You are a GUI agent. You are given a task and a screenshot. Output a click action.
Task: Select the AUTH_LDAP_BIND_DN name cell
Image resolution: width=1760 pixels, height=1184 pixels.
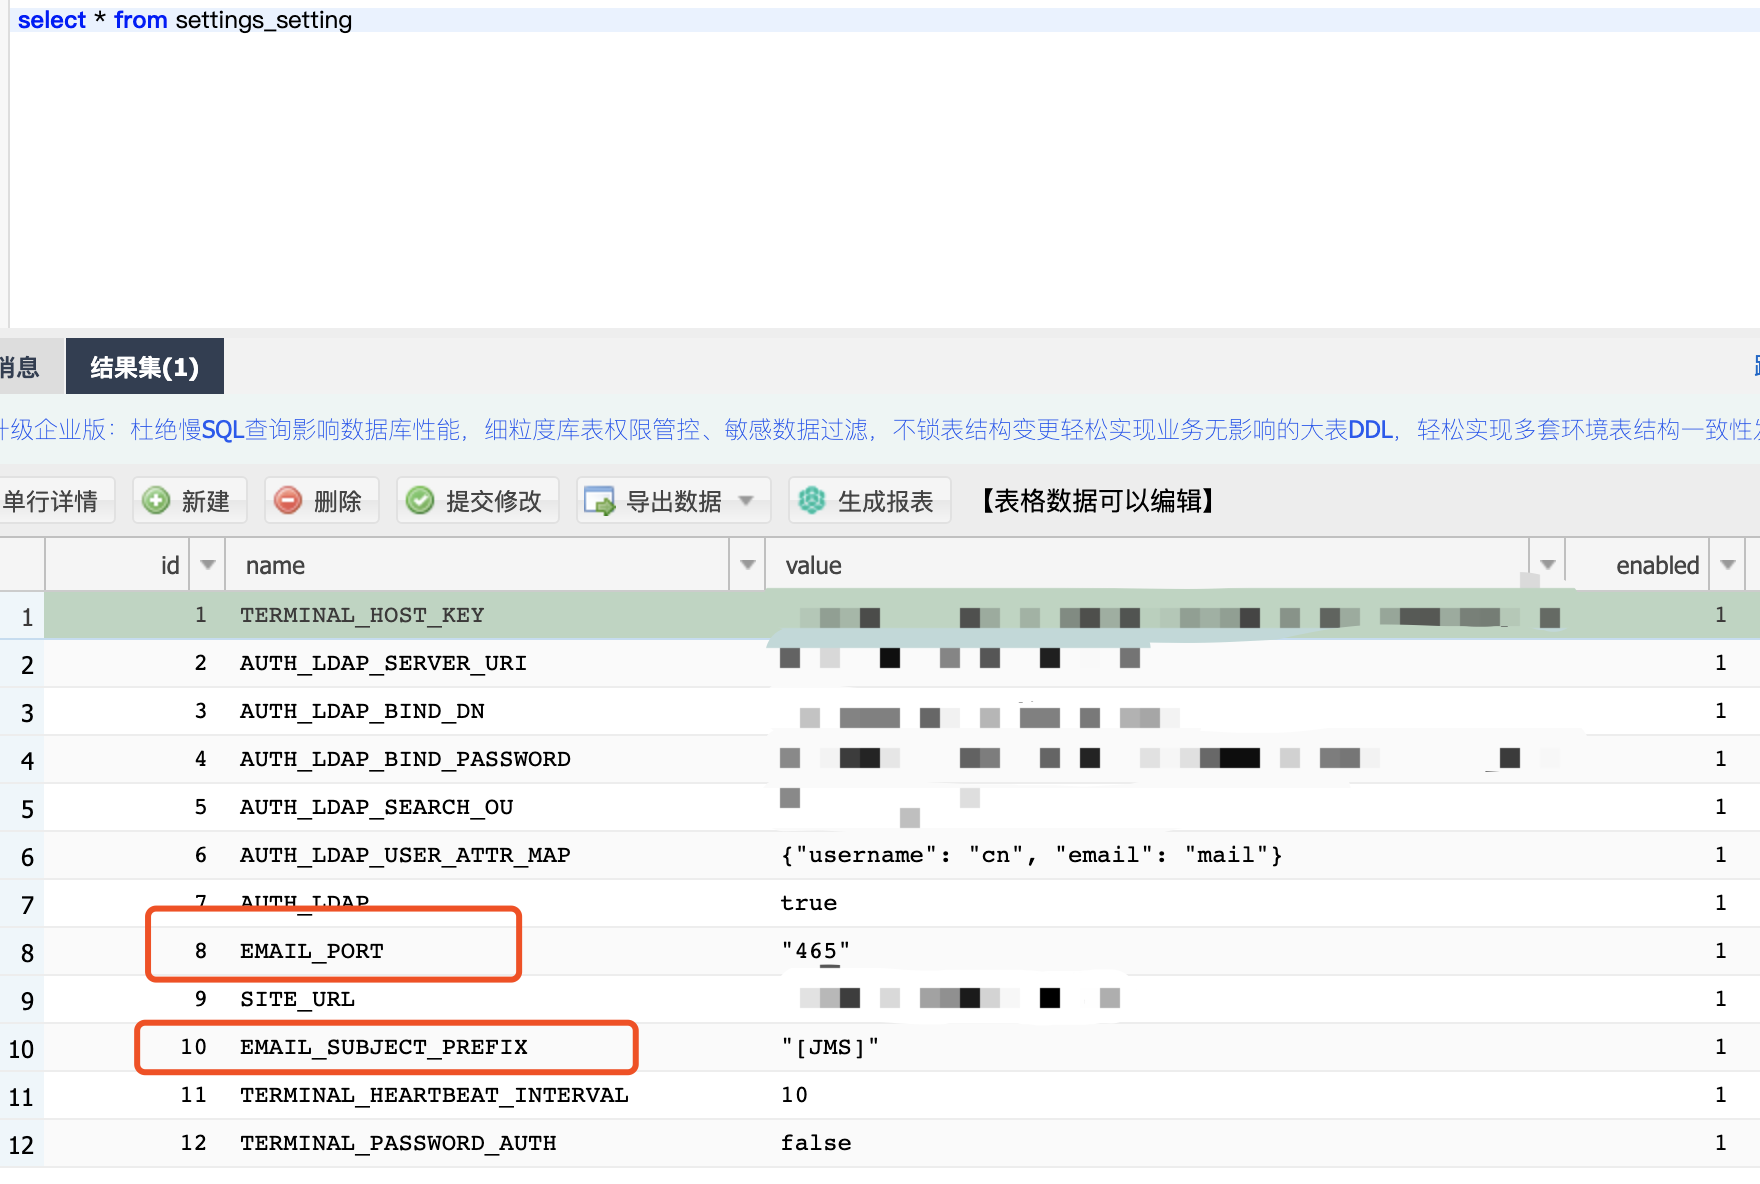click(x=362, y=711)
